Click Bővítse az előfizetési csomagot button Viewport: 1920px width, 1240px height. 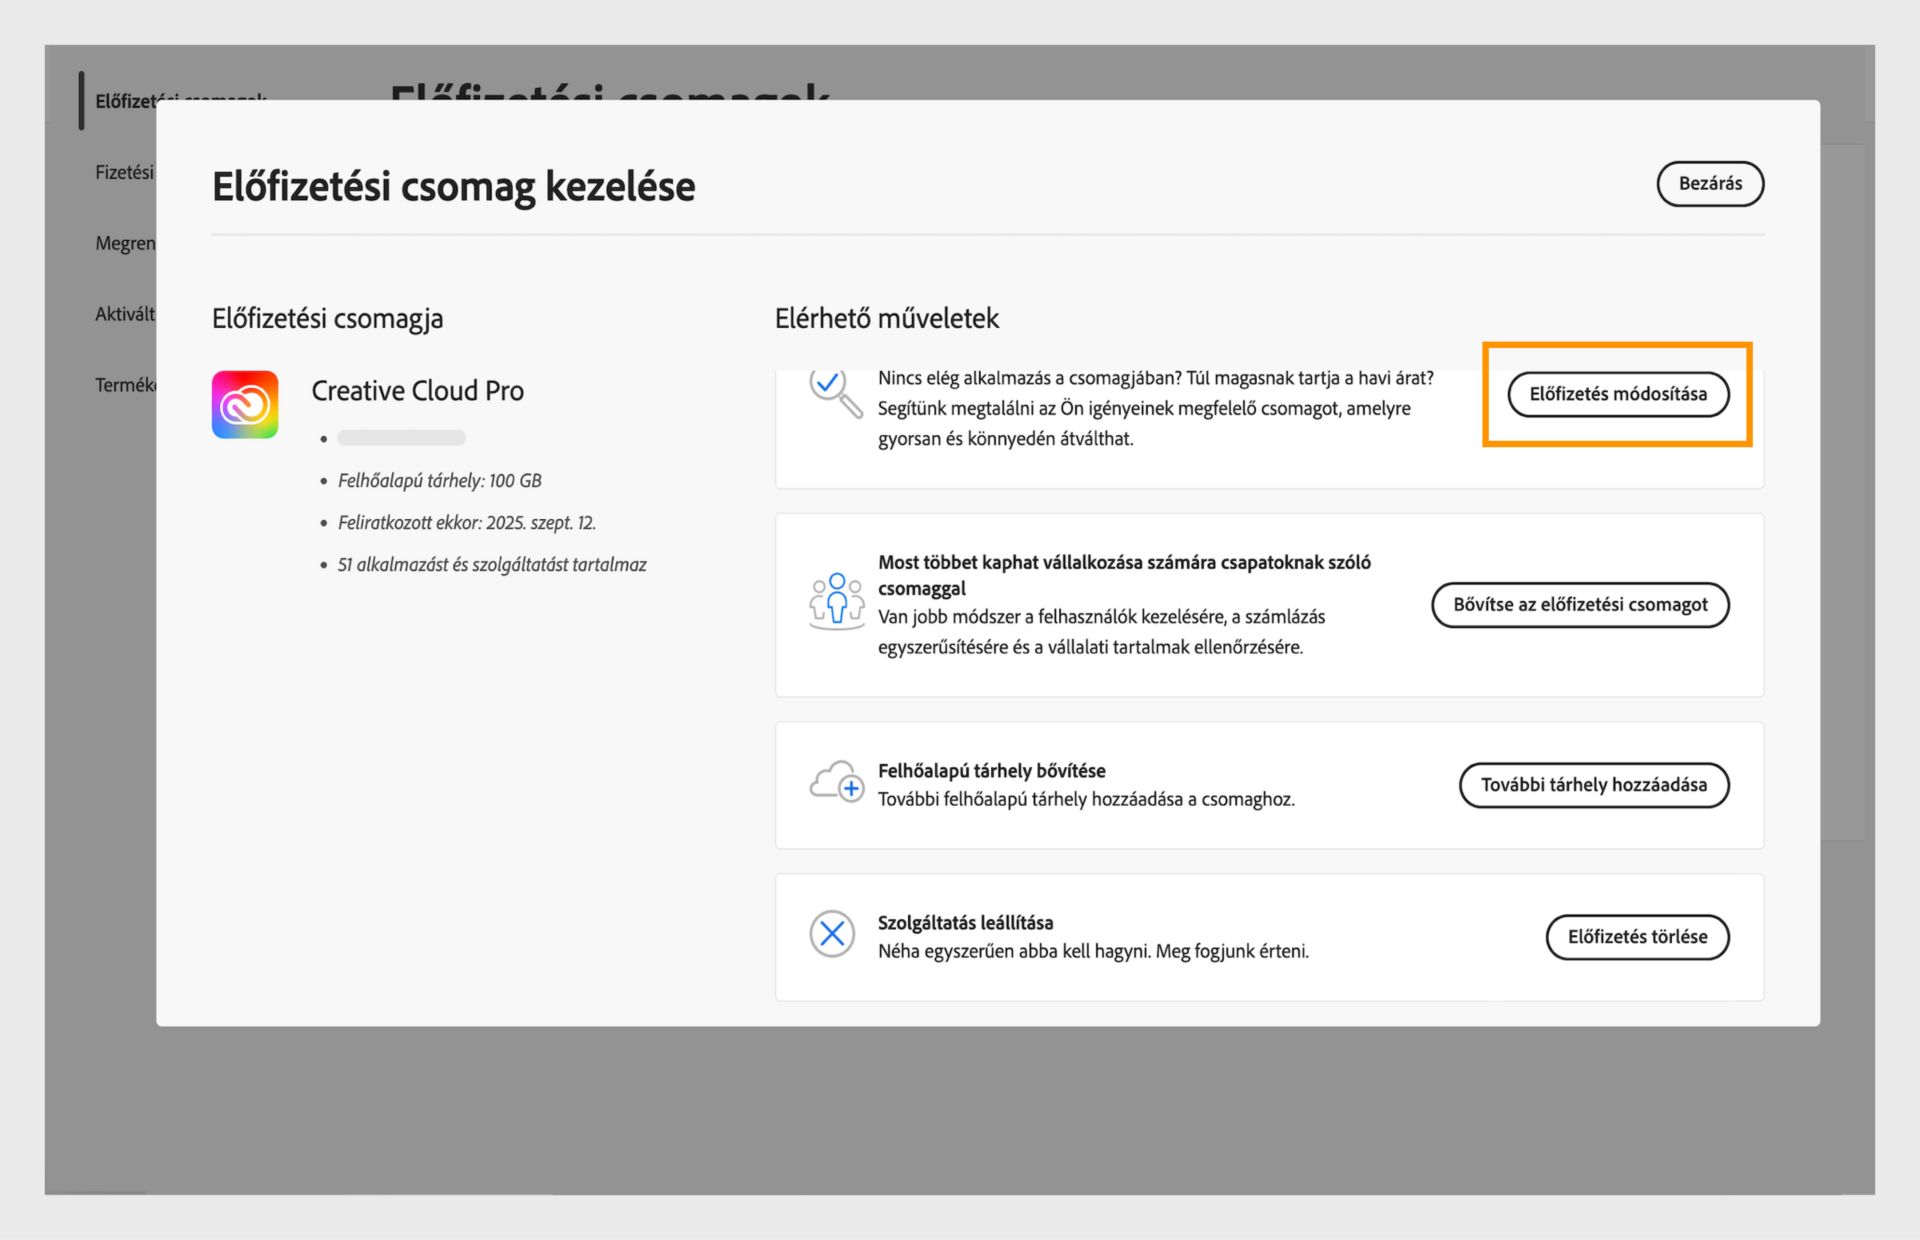[x=1579, y=605]
